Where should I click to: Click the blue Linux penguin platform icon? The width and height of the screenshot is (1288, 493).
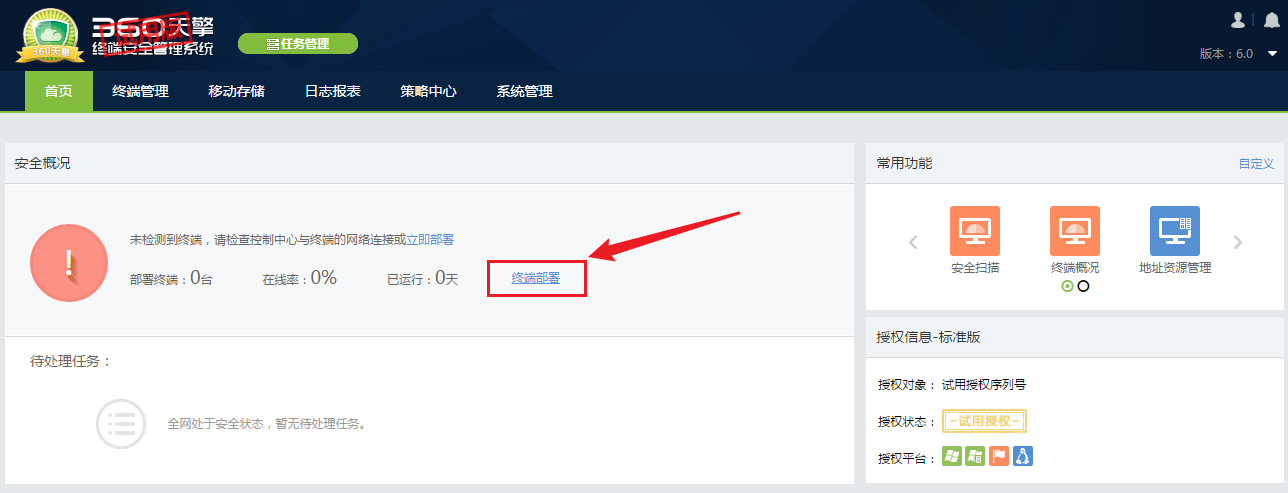1022,457
